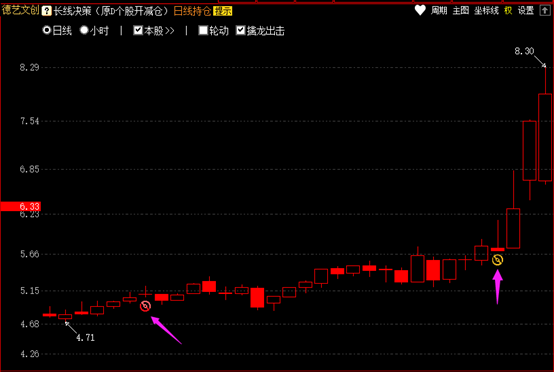This screenshot has height=372, width=554.
Task: Uncheck the 擒龙出击 checkbox
Action: point(241,30)
